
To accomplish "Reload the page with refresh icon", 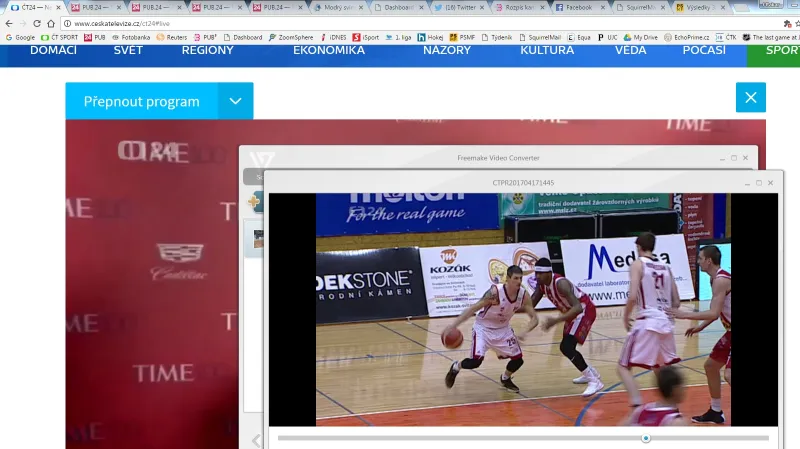I will (x=37, y=23).
